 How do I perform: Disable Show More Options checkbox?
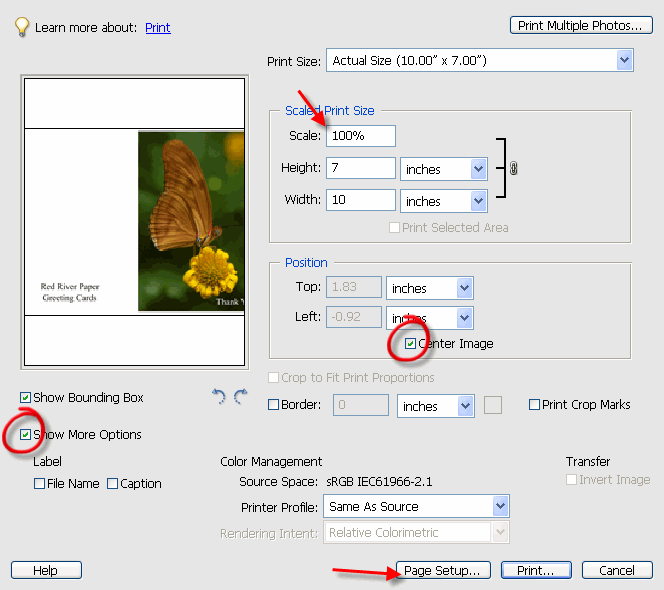pyautogui.click(x=26, y=435)
